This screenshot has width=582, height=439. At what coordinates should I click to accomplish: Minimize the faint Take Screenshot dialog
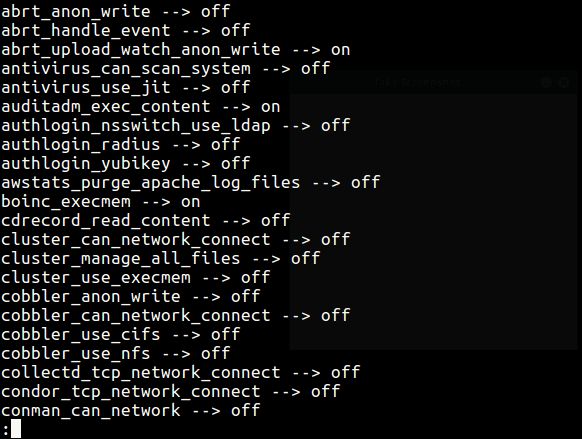click(546, 82)
